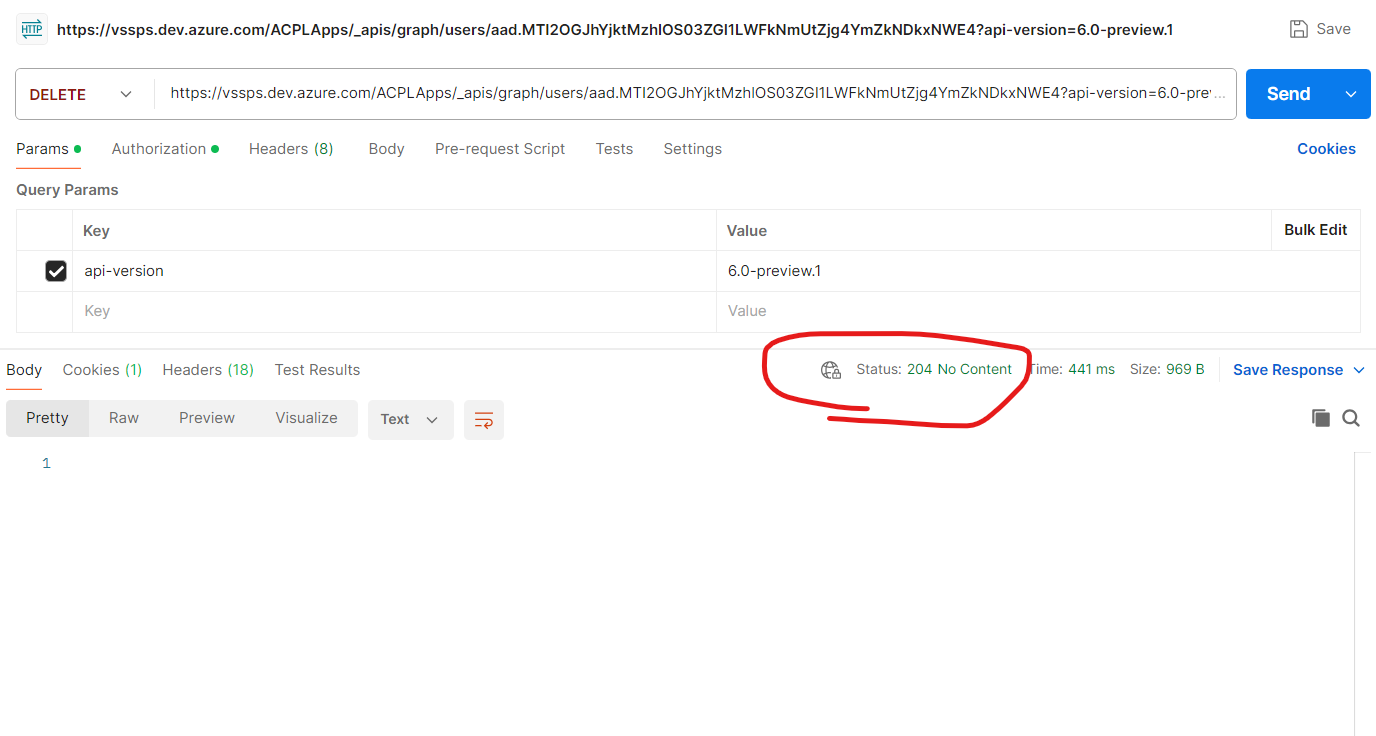Viewport: 1376px width, 736px height.
Task: Click the request title URL at top
Action: pos(615,30)
